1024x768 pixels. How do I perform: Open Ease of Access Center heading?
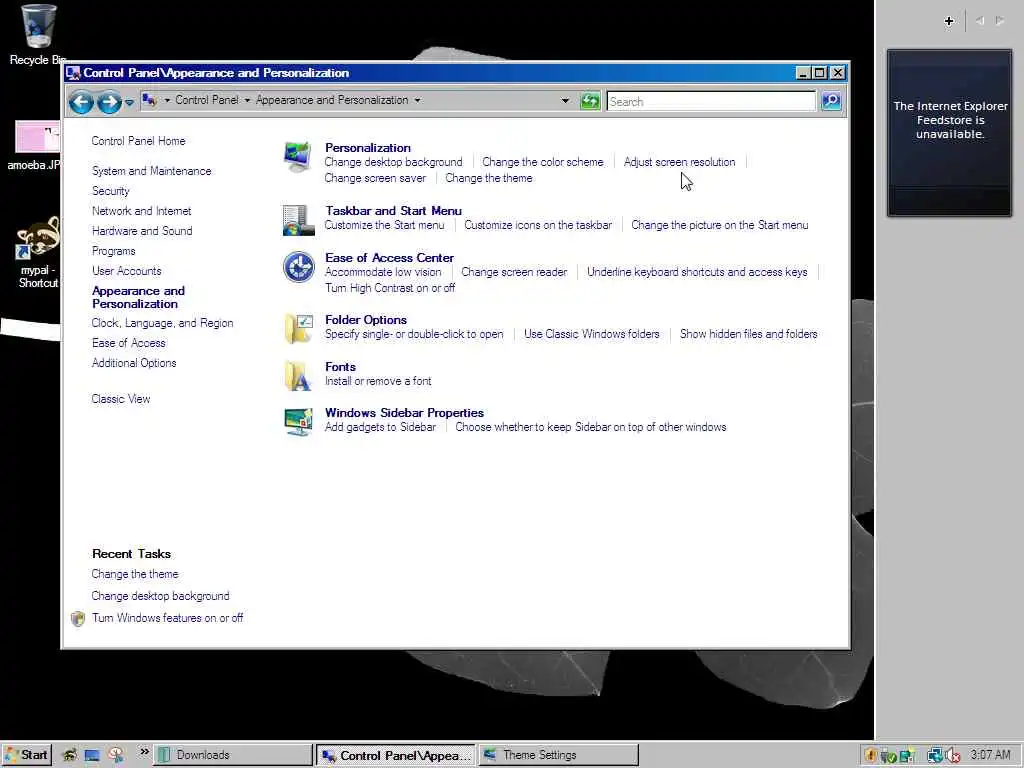(389, 257)
